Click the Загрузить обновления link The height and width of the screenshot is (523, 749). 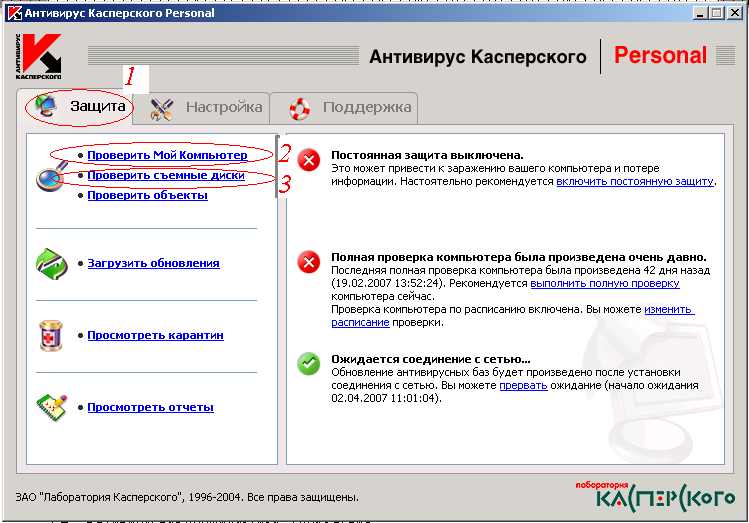(x=153, y=263)
